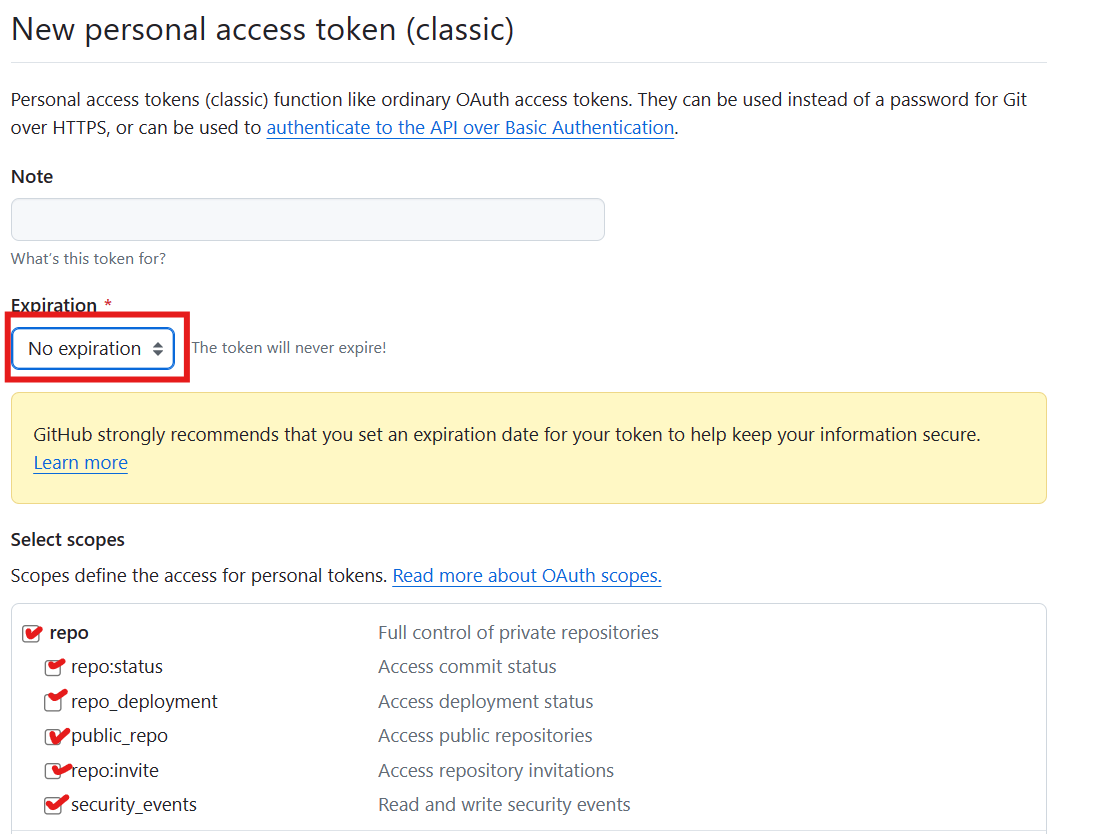Click the repo:status label text
The width and height of the screenshot is (1099, 834).
117,666
